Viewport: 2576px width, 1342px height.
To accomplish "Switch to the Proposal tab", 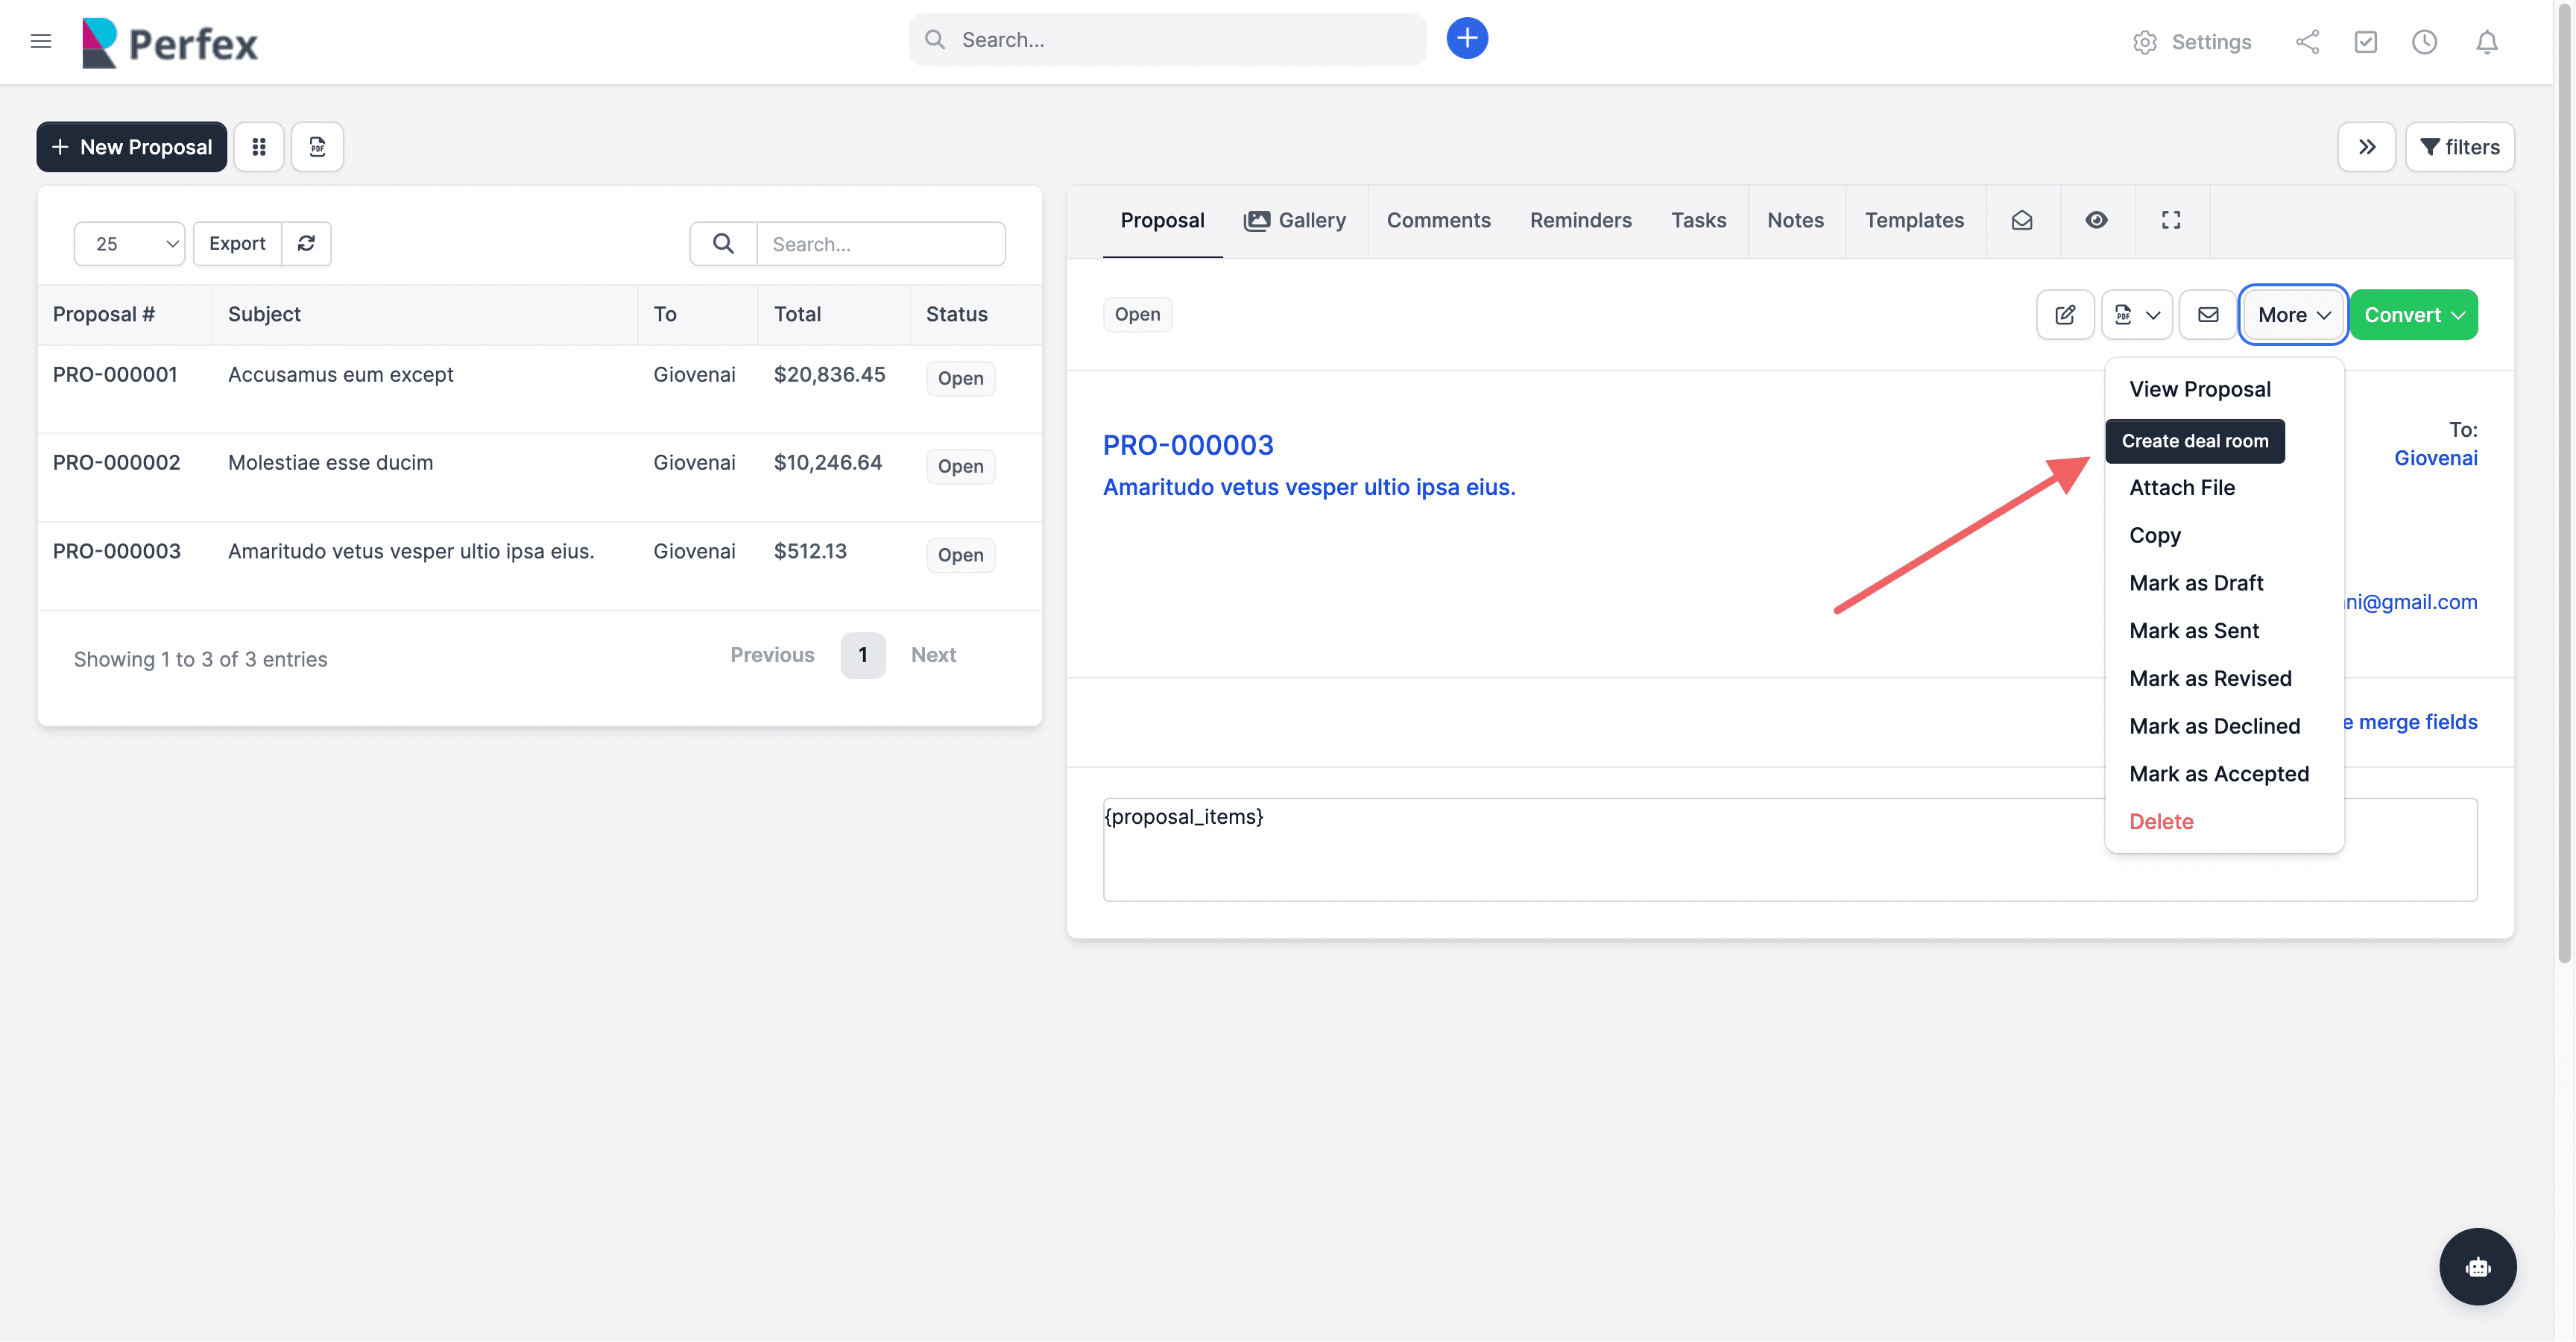I will (x=1162, y=221).
